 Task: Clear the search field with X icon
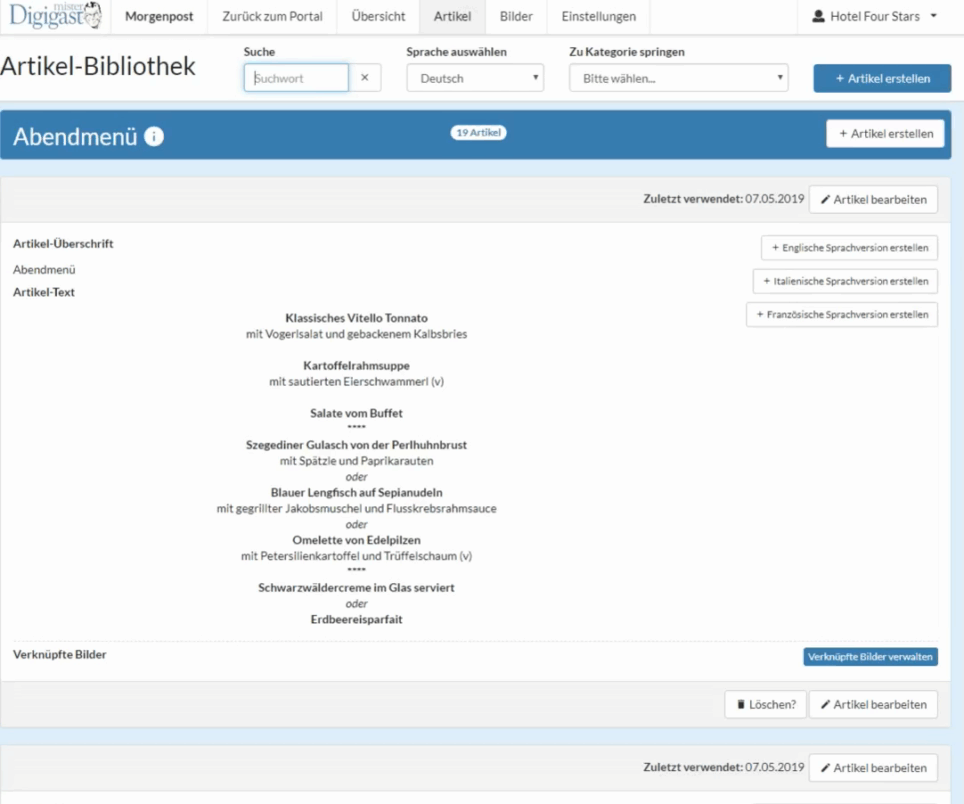point(365,78)
